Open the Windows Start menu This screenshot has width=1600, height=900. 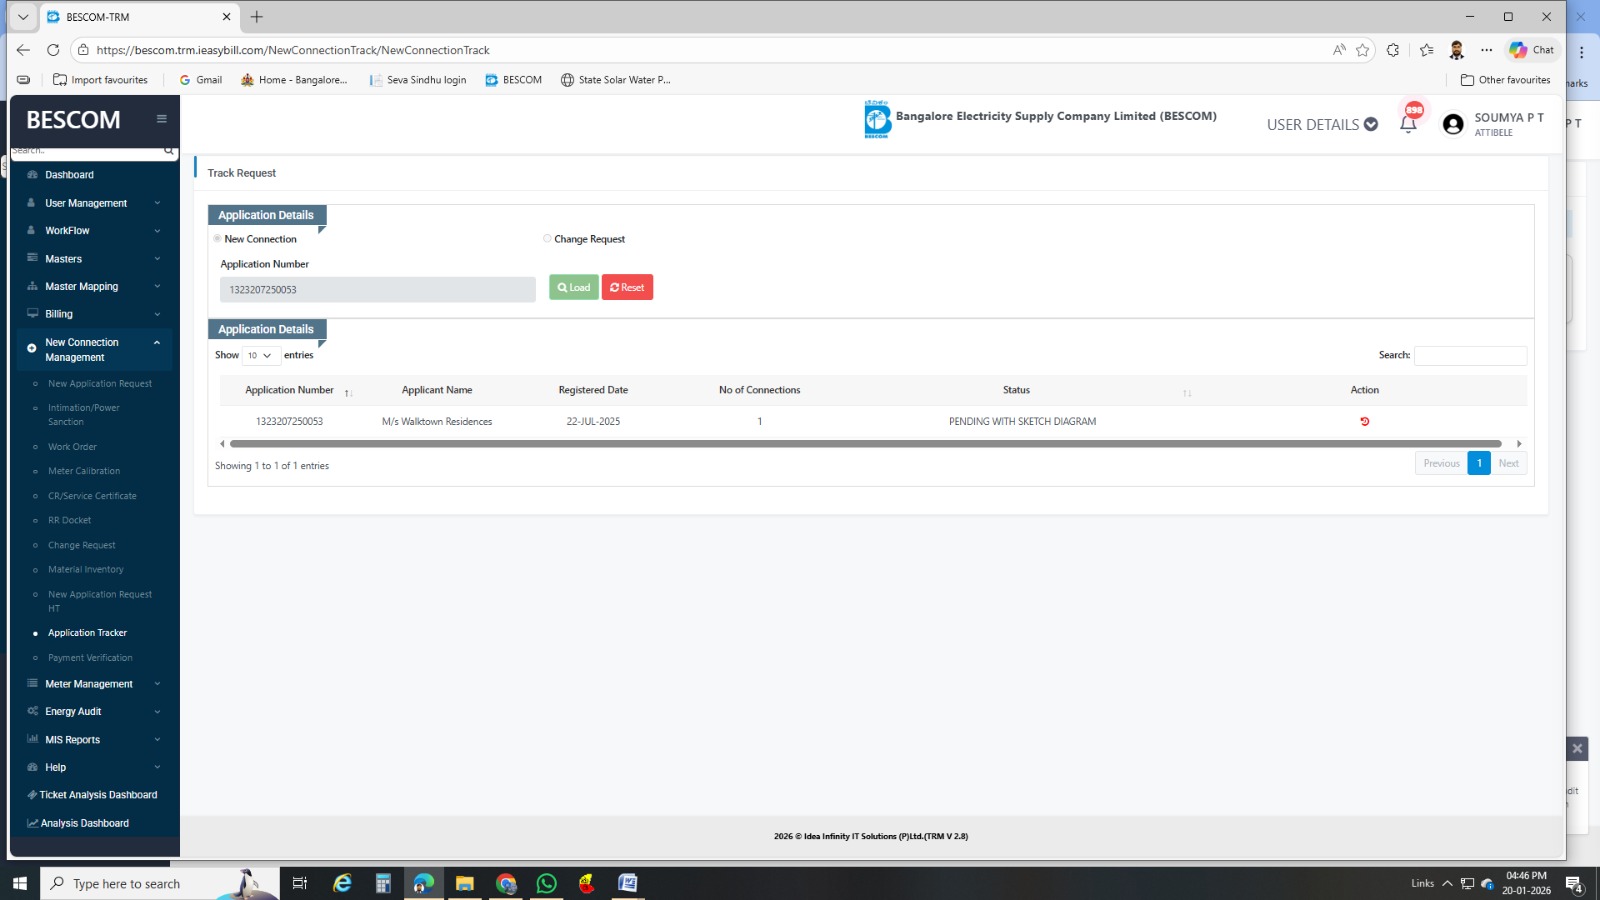pyautogui.click(x=19, y=883)
